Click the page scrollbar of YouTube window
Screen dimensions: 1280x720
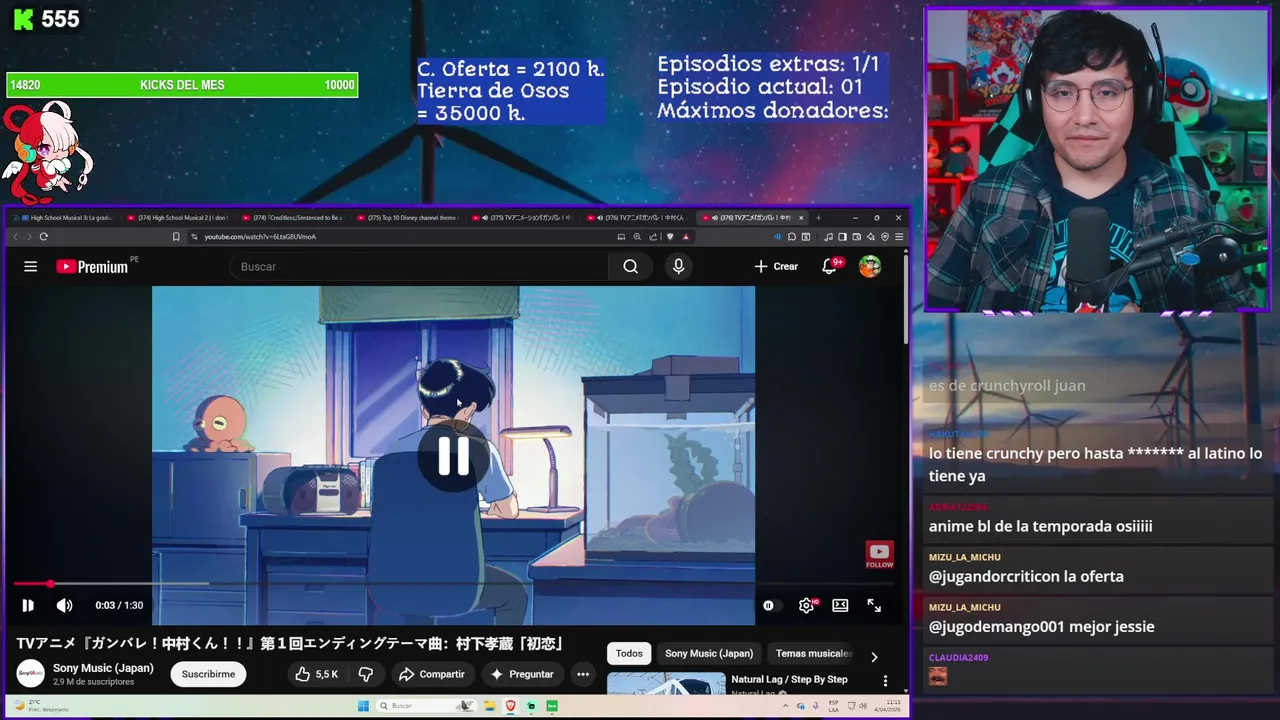906,300
